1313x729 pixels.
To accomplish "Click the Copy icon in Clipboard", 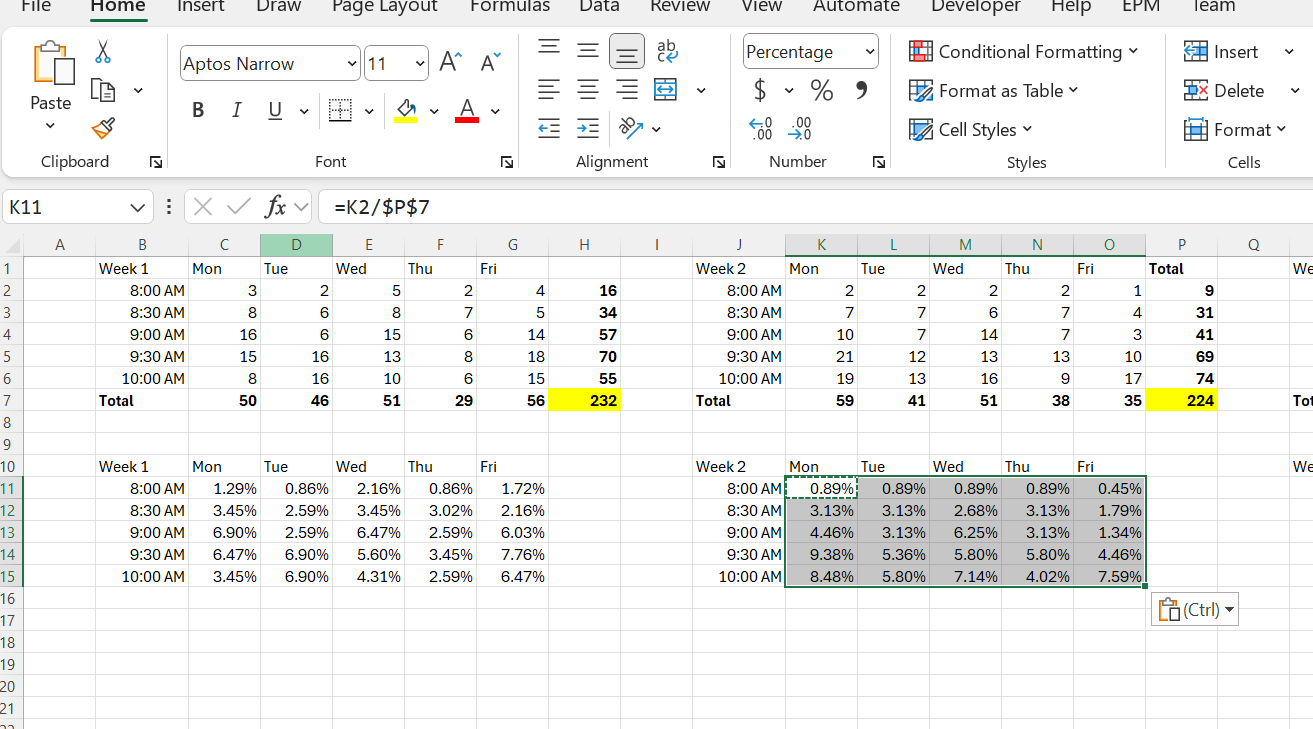I will 103,91.
